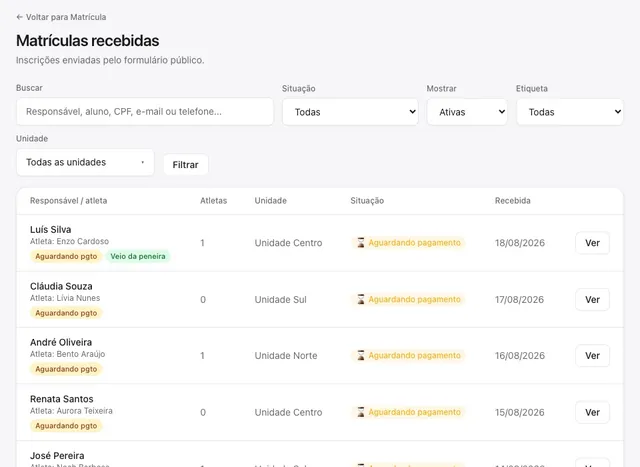Click hourglass icon in Cláudia Souza row
The height and width of the screenshot is (467, 640).
click(361, 300)
